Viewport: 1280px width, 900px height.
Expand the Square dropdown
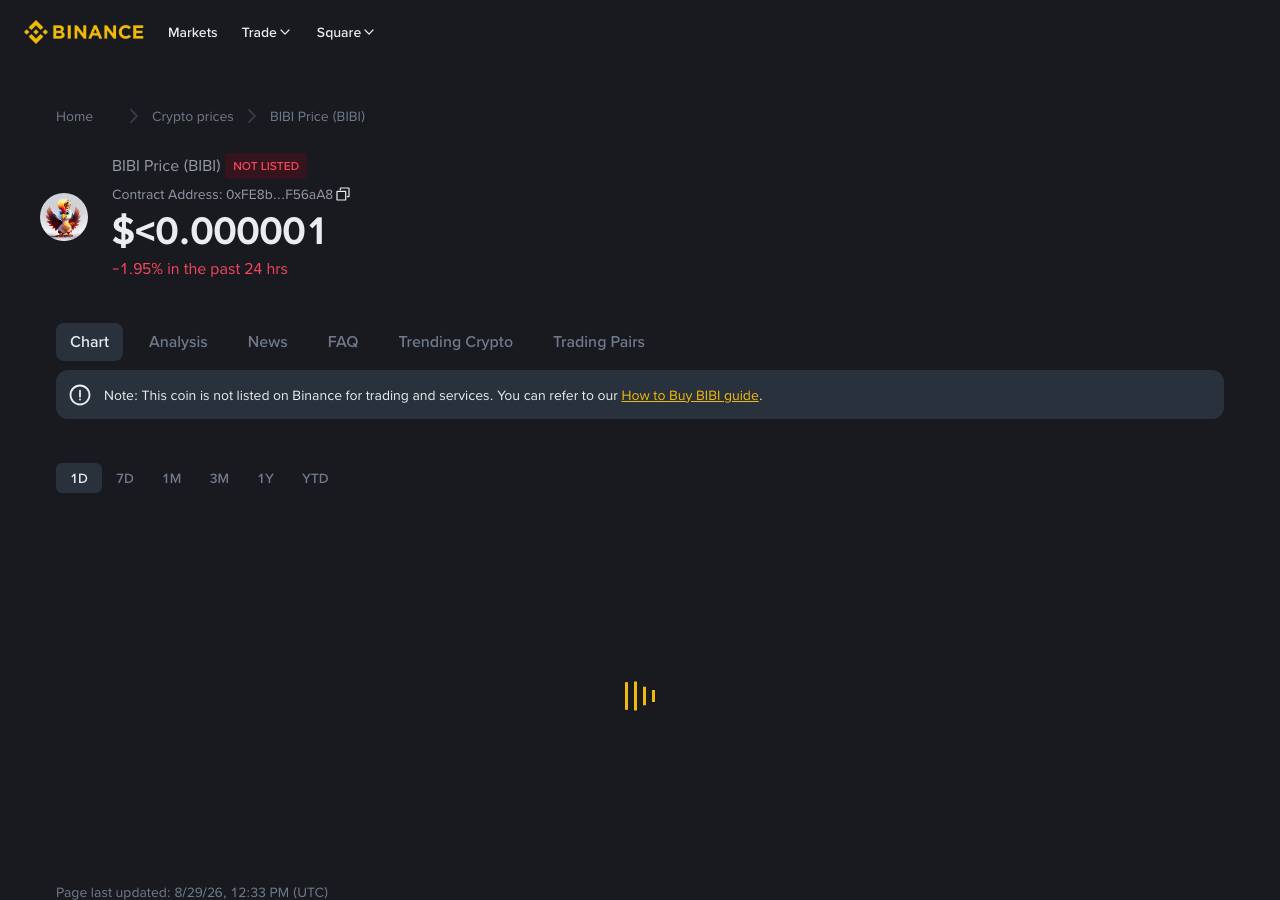coord(345,32)
